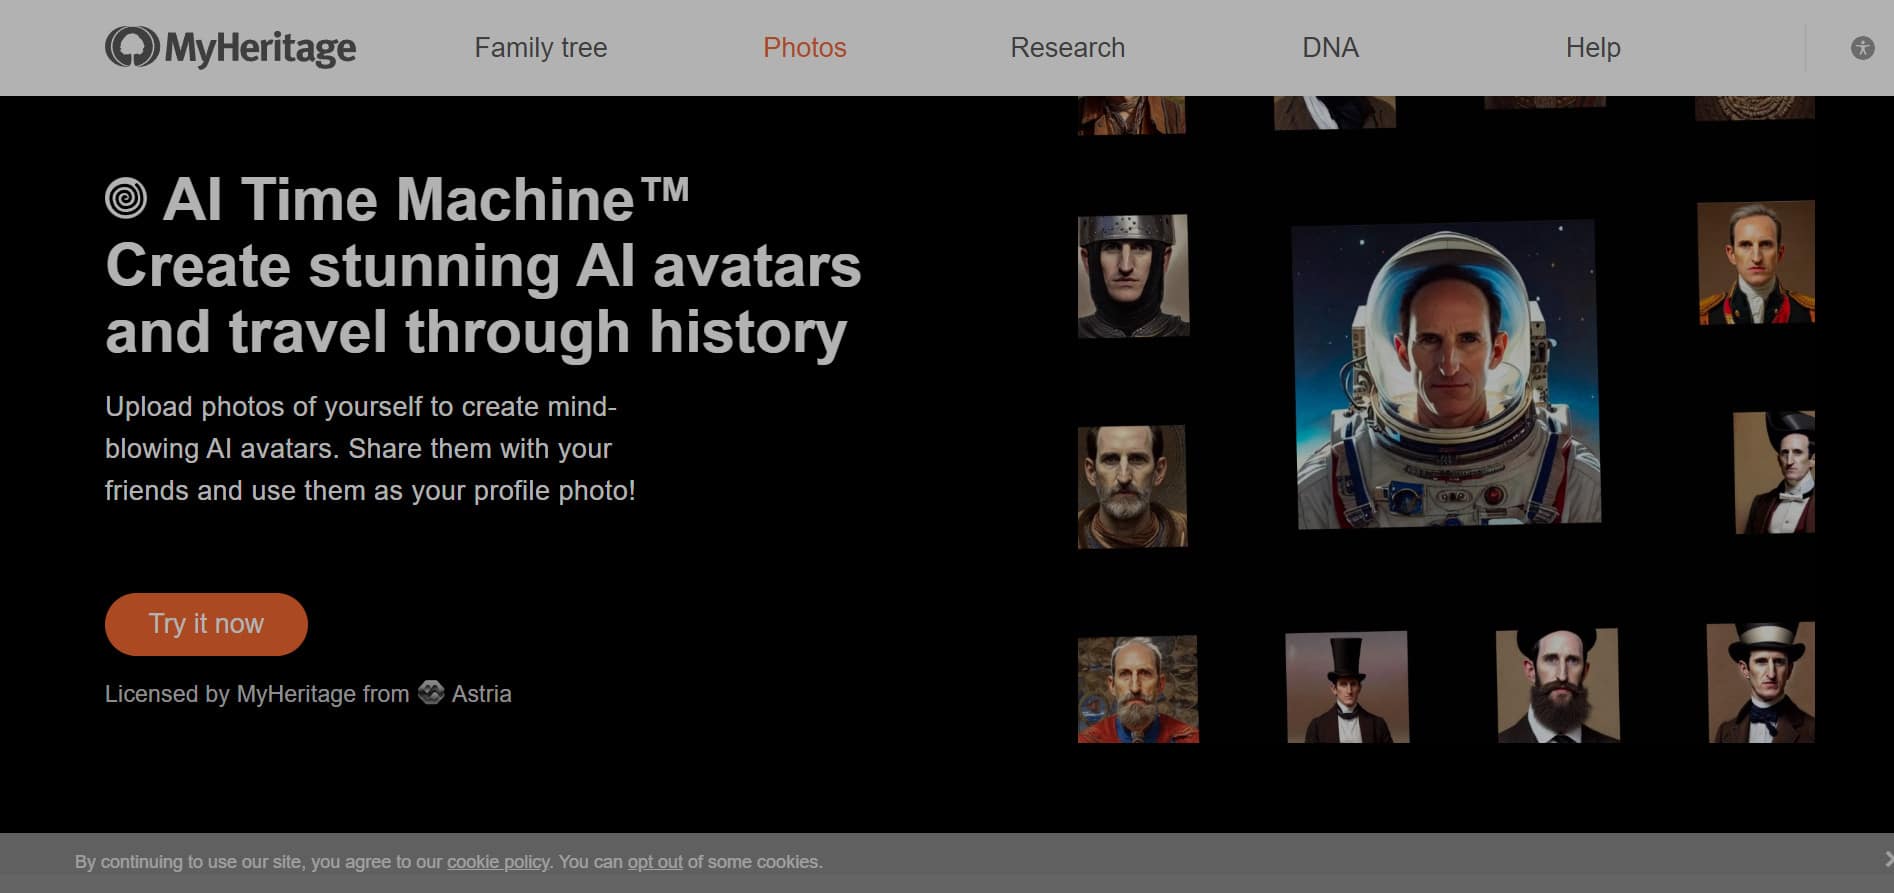
Task: Follow the opt out link
Action: (655, 862)
